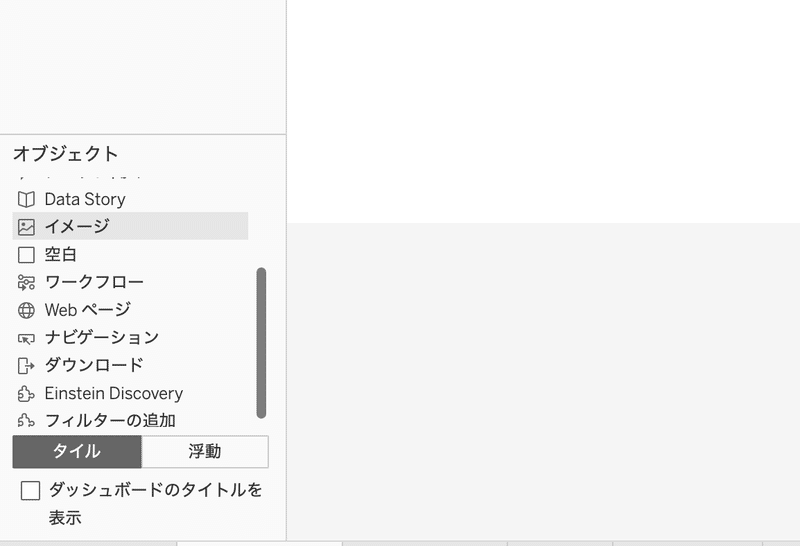The height and width of the screenshot is (546, 800).
Task: Click the フィルターの追加 extension icon
Action: [x=26, y=420]
